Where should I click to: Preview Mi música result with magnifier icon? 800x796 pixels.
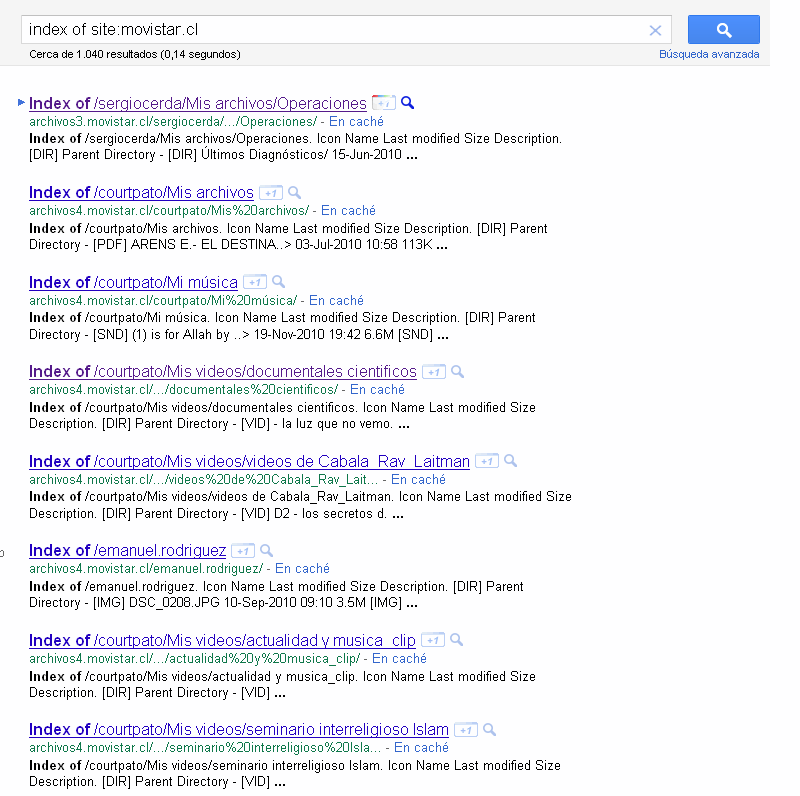coord(278,282)
